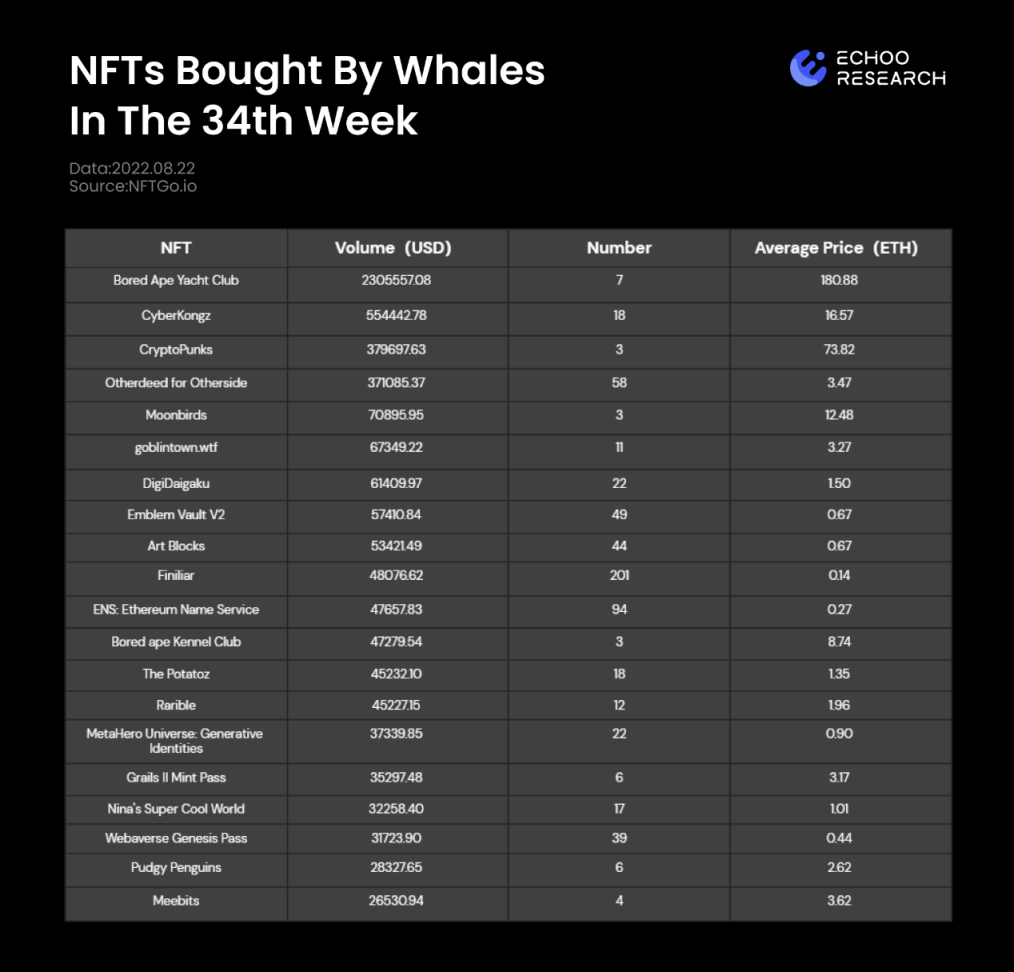1014x972 pixels.
Task: Click the goblintown.wtf row name
Action: coord(176,448)
